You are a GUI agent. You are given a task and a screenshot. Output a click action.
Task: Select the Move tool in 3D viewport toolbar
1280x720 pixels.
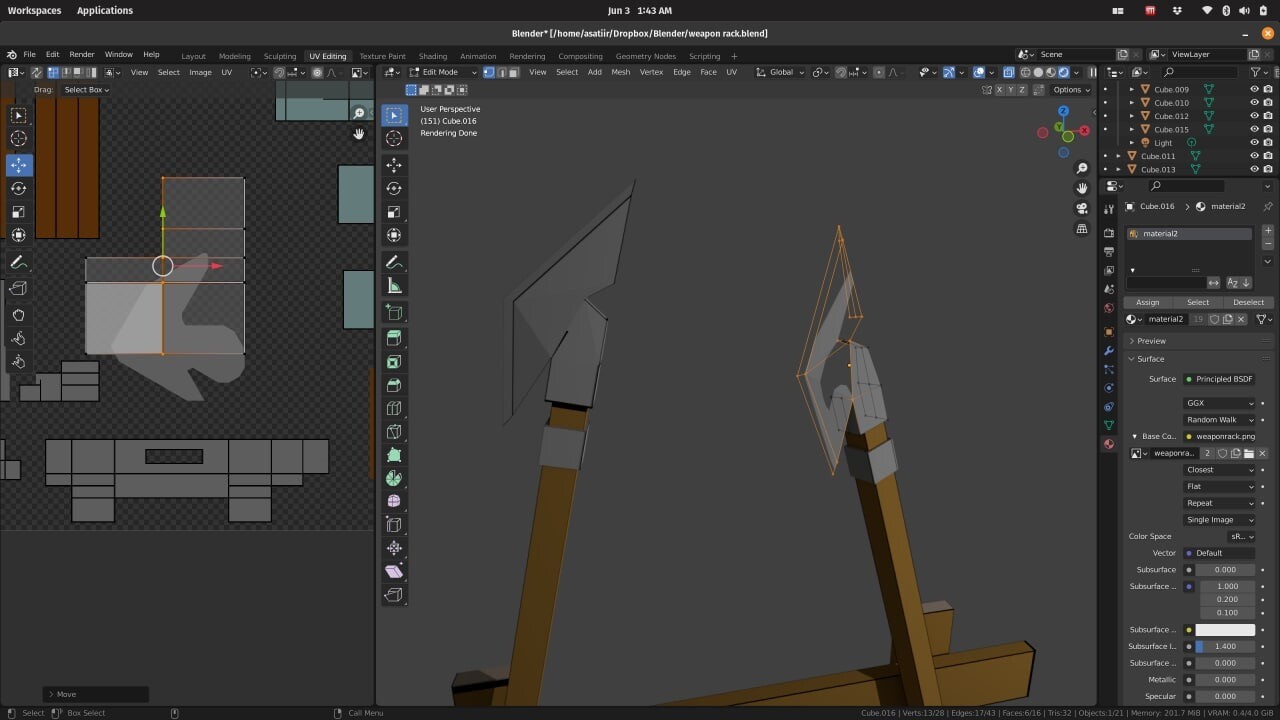tap(394, 165)
